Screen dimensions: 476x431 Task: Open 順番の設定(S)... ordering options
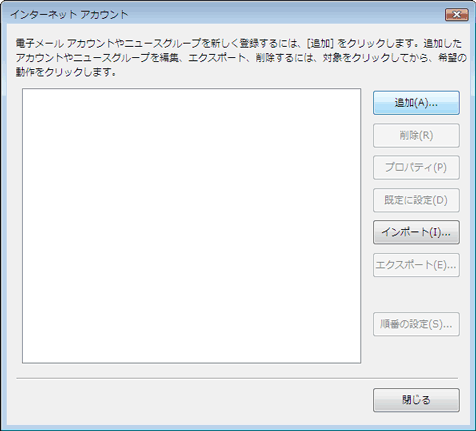[x=416, y=324]
